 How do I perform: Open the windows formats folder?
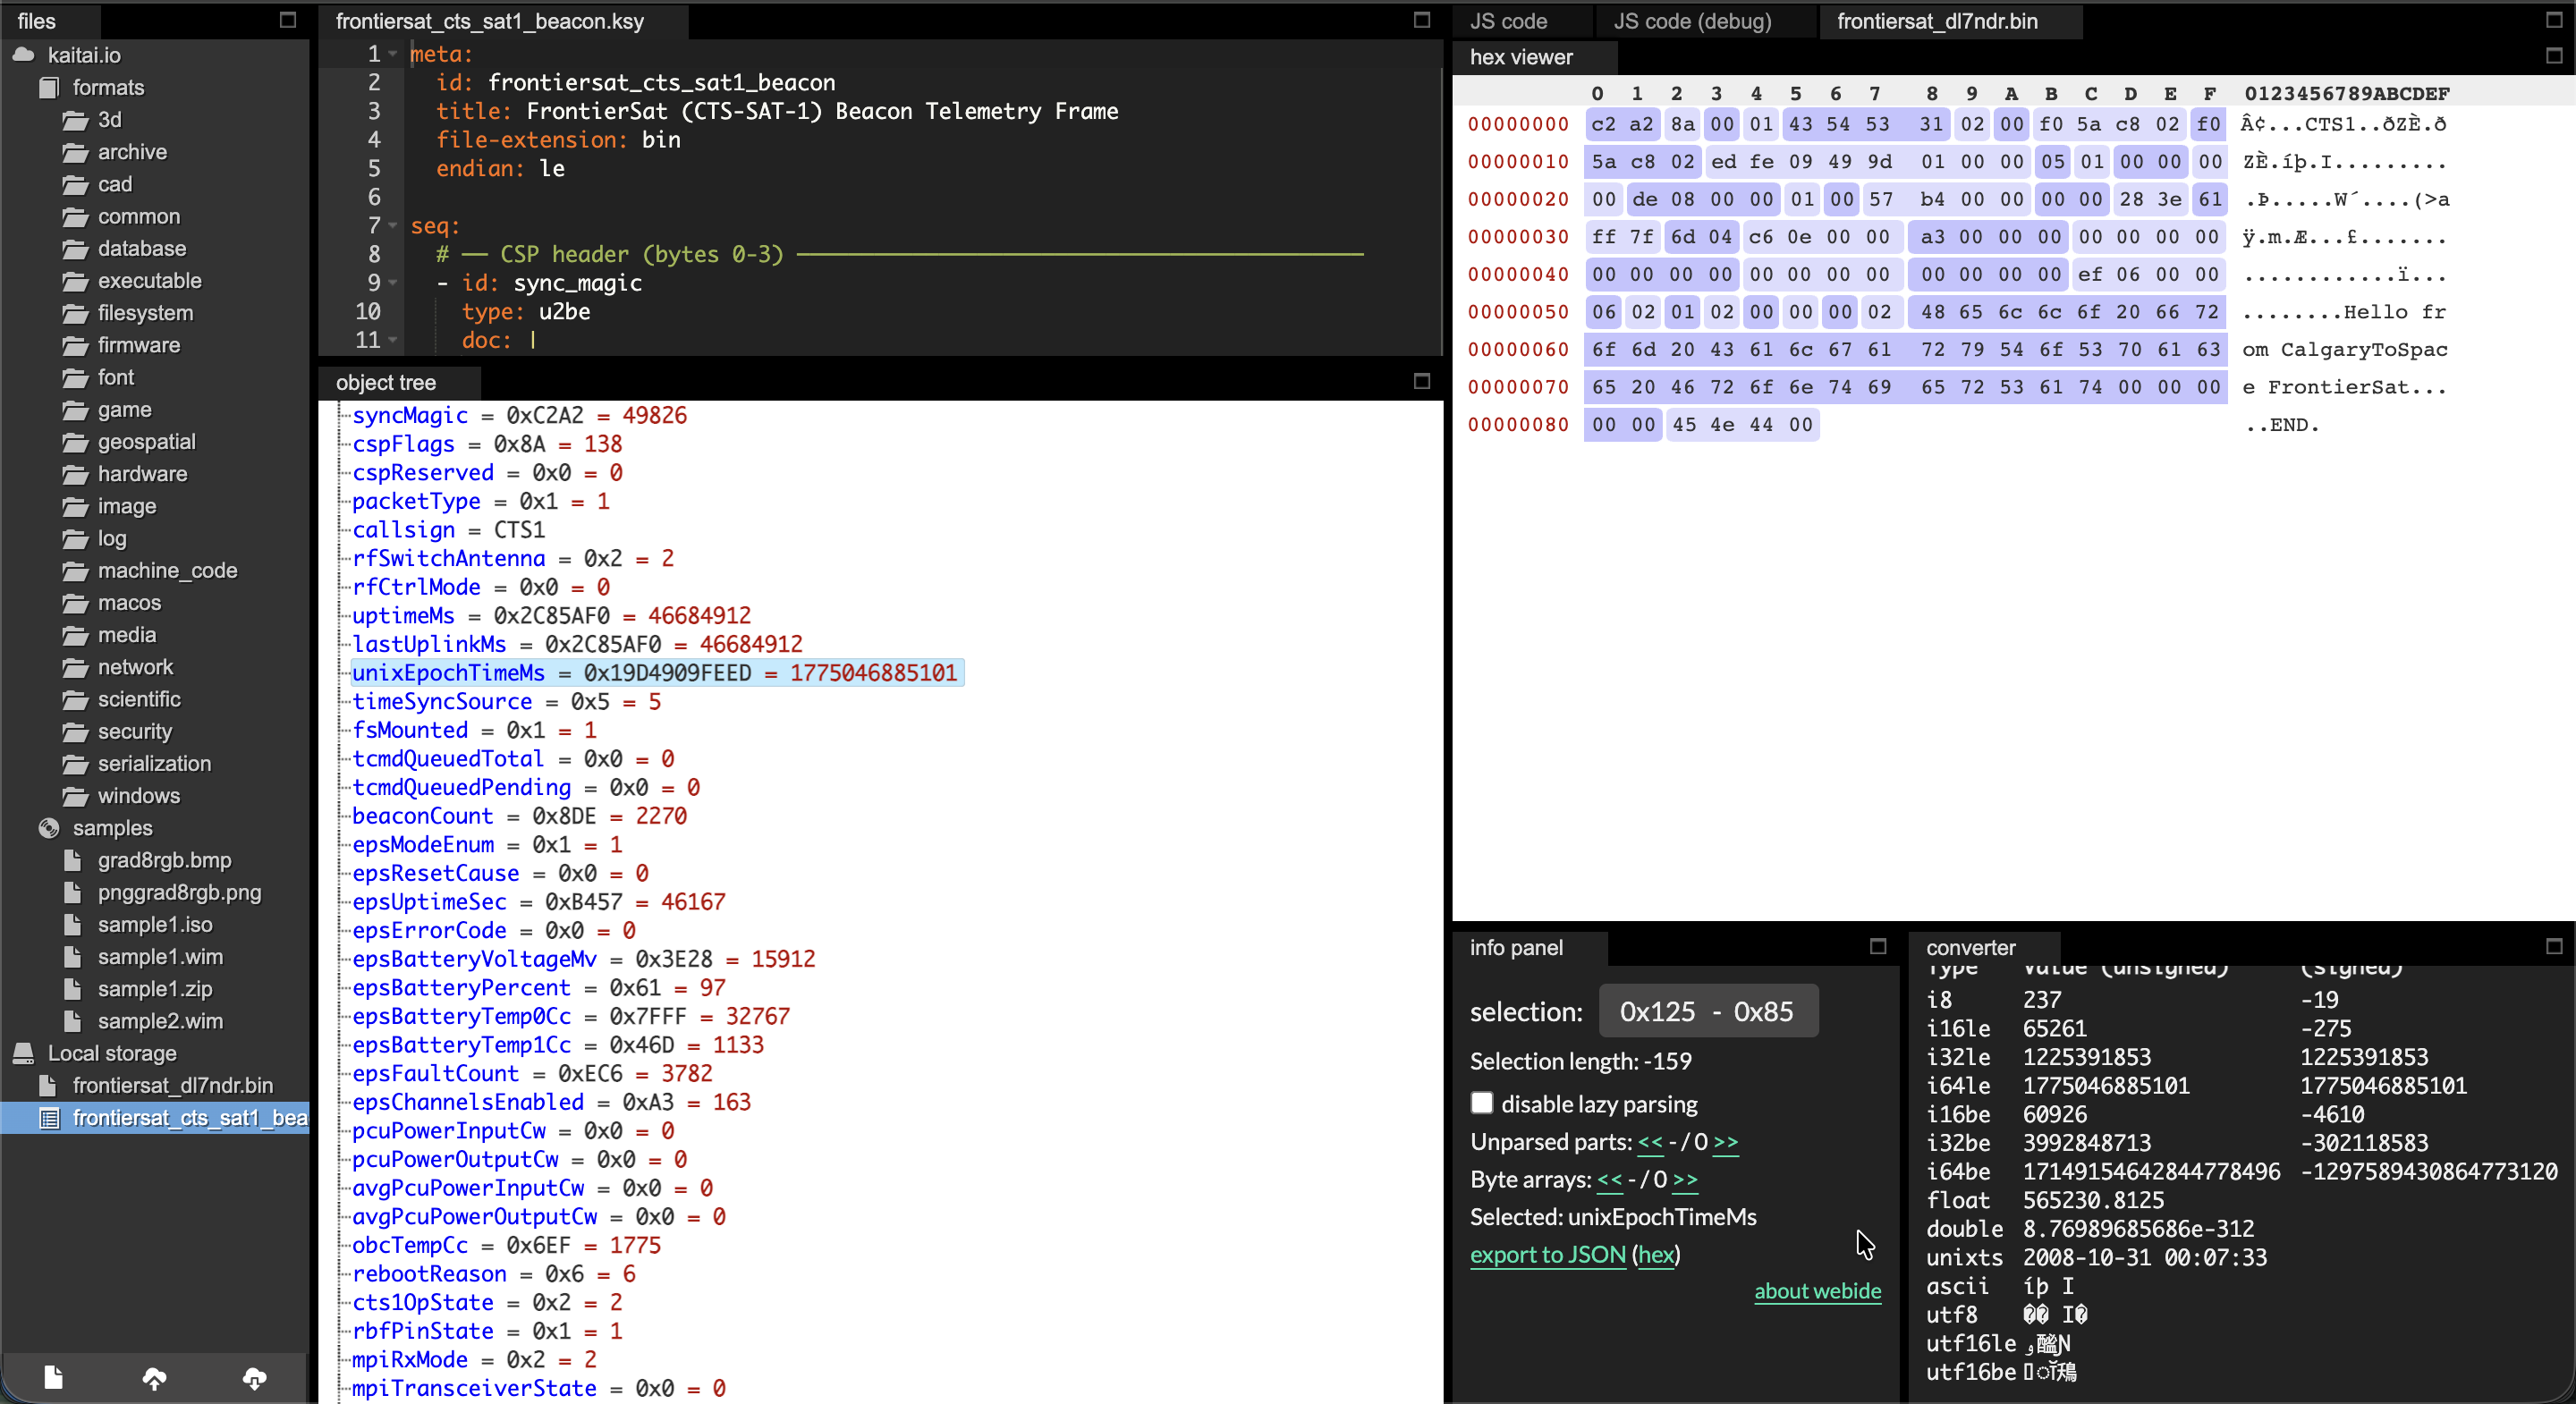click(x=138, y=796)
